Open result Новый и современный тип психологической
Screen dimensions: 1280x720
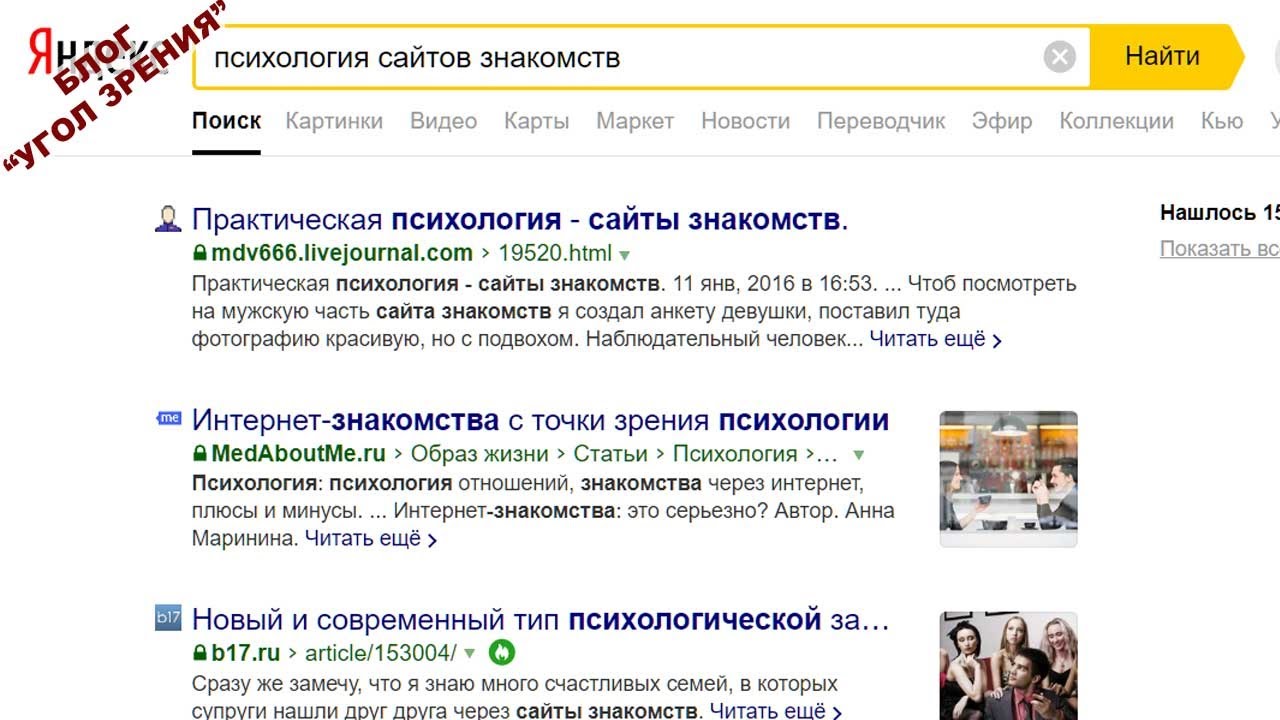pyautogui.click(x=540, y=620)
